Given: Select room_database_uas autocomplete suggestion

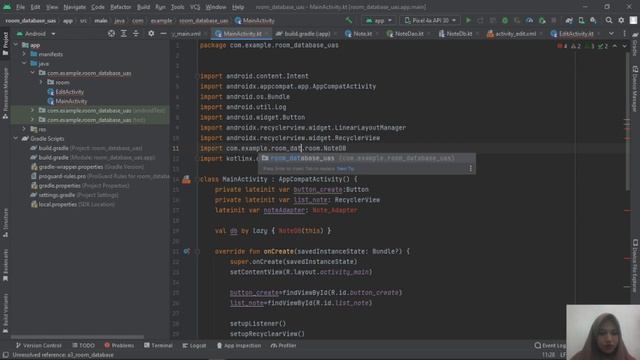Looking at the screenshot, I should (x=366, y=158).
